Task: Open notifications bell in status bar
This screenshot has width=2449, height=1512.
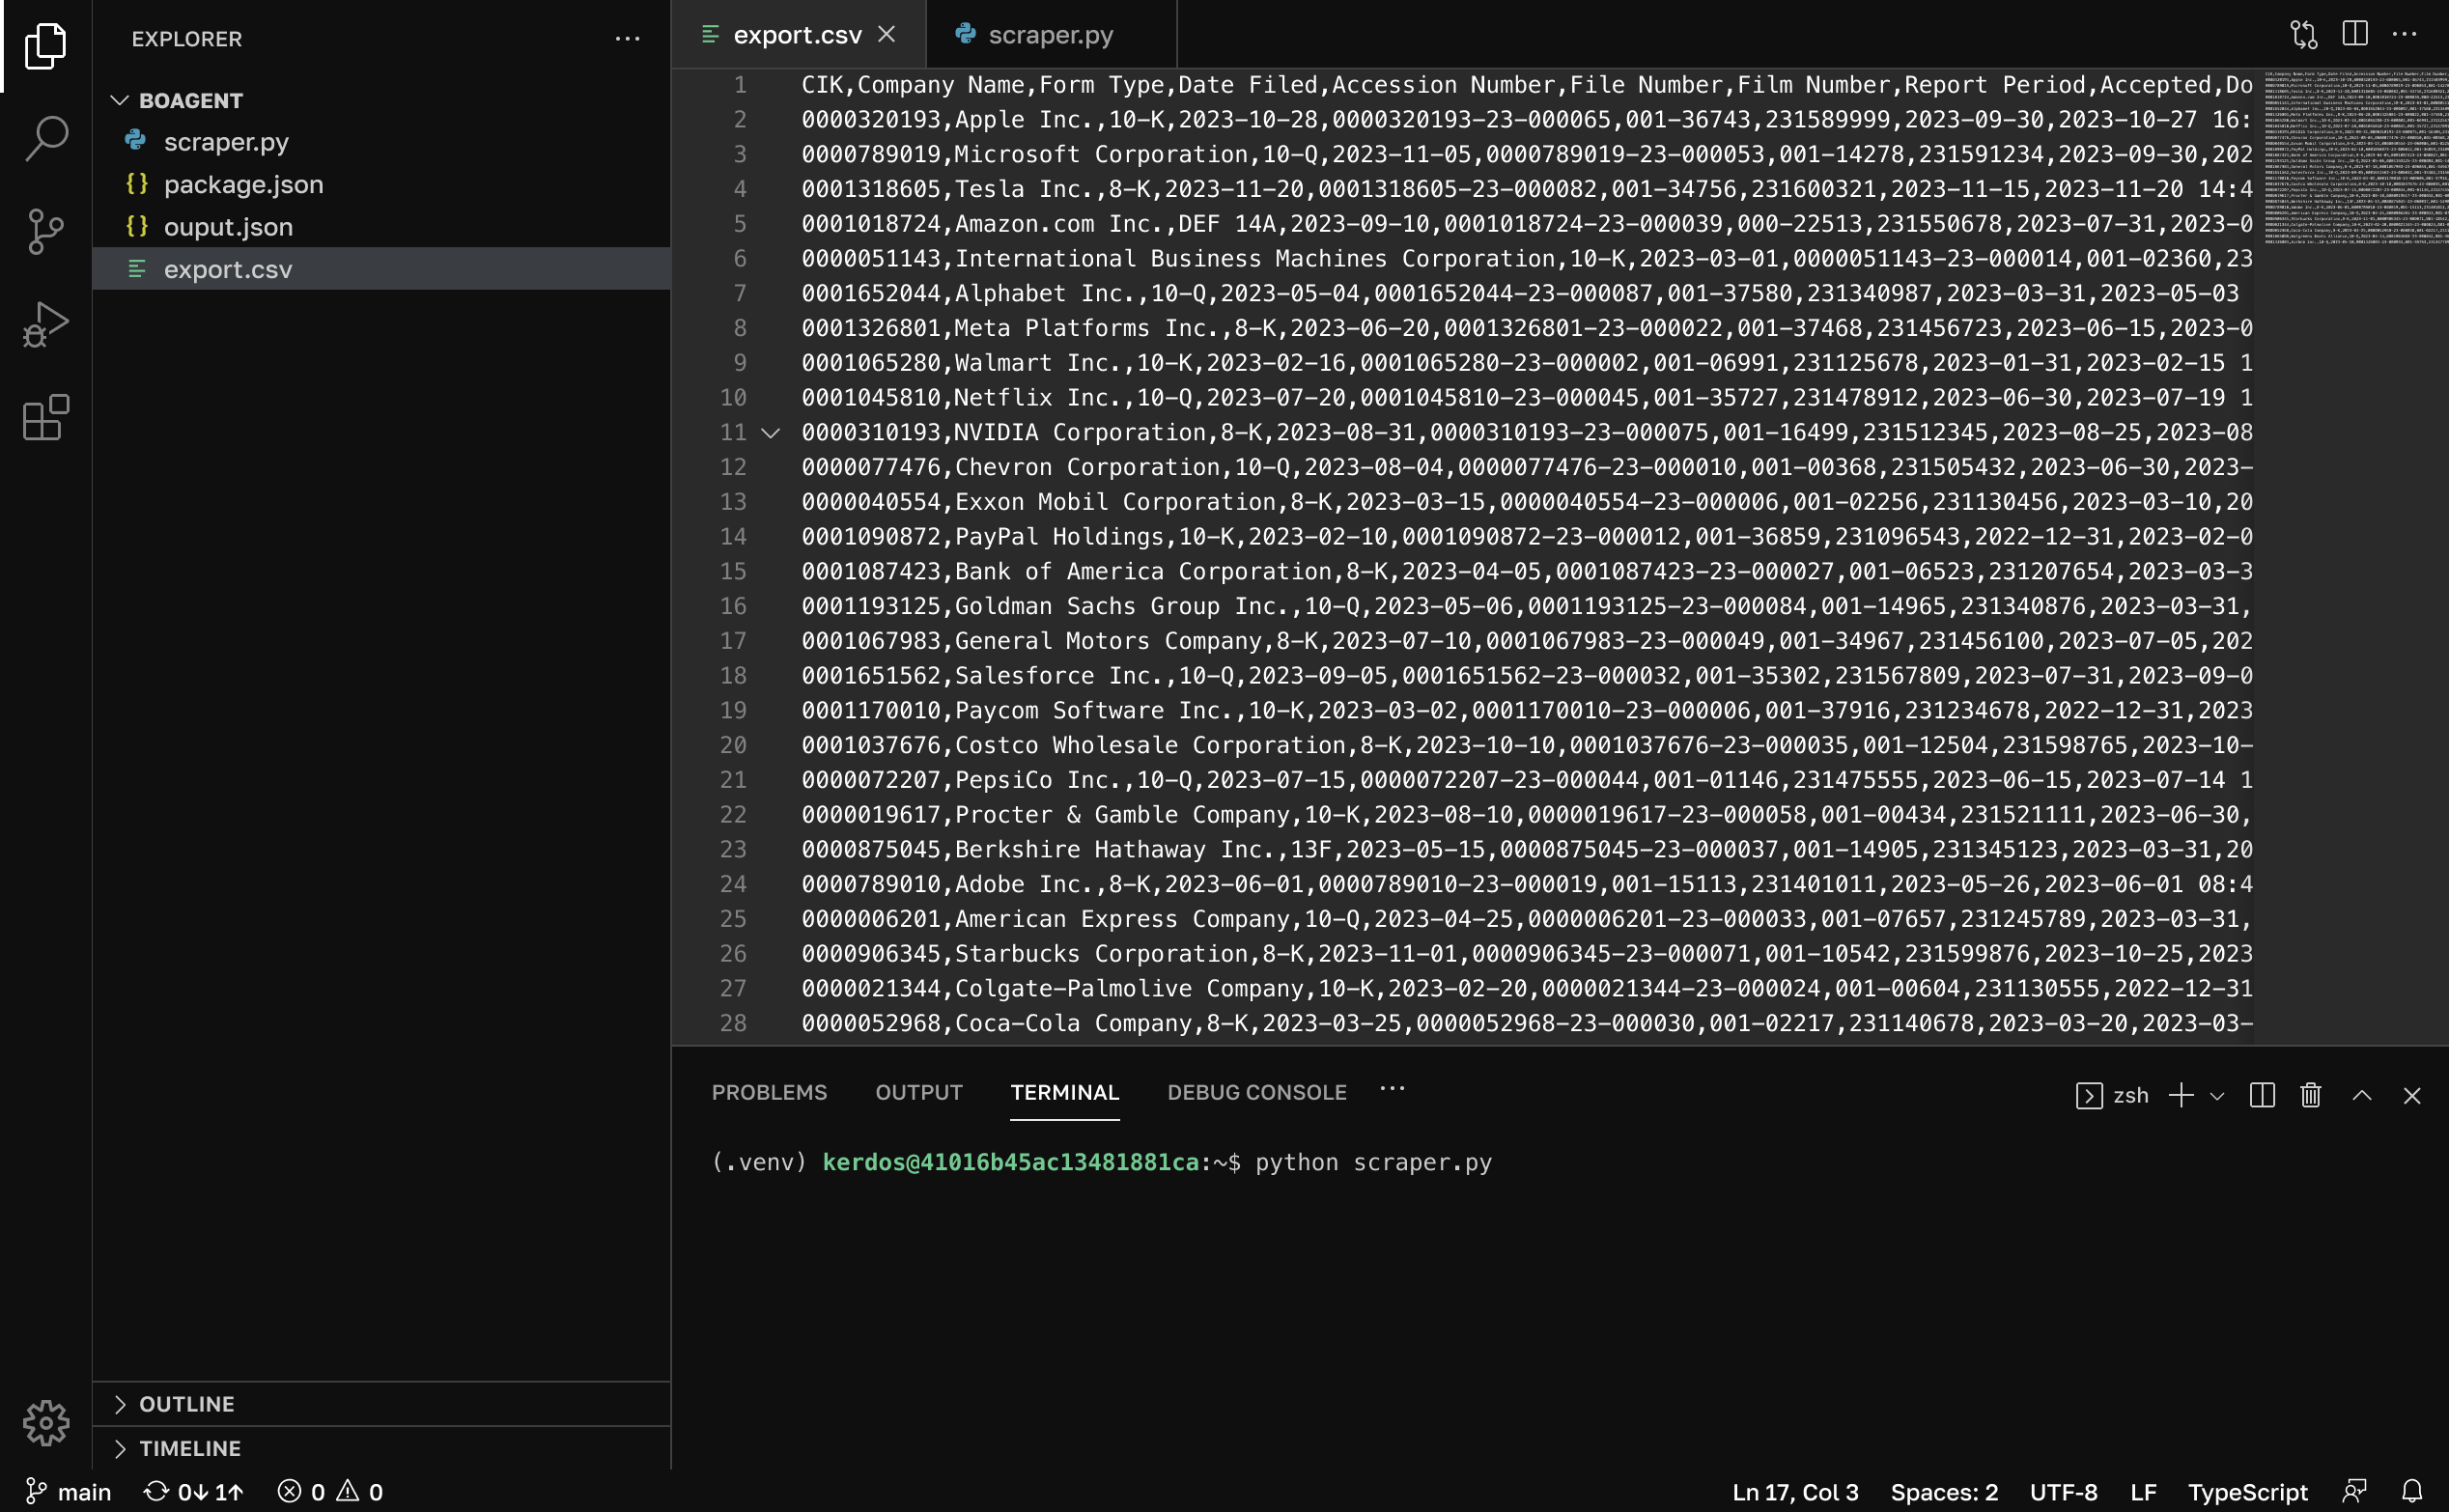Action: pyautogui.click(x=2412, y=1491)
